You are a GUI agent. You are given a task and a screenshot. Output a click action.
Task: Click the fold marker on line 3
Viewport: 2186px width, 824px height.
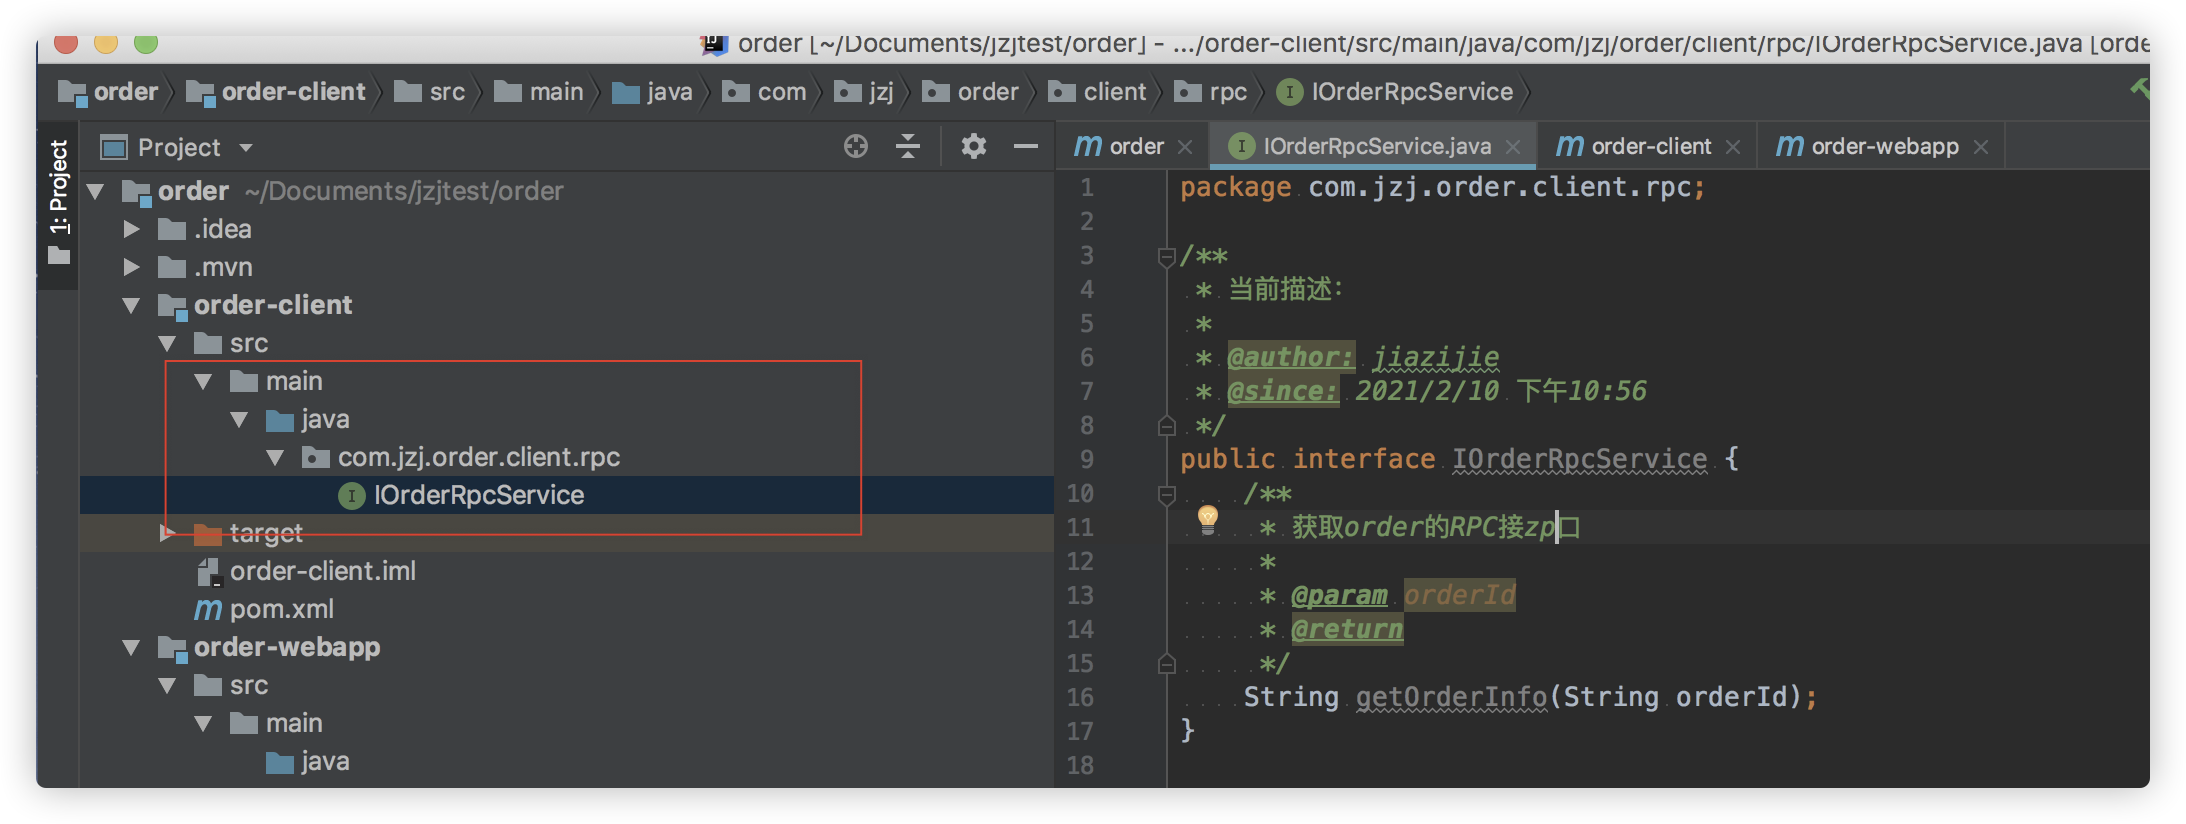(1165, 257)
